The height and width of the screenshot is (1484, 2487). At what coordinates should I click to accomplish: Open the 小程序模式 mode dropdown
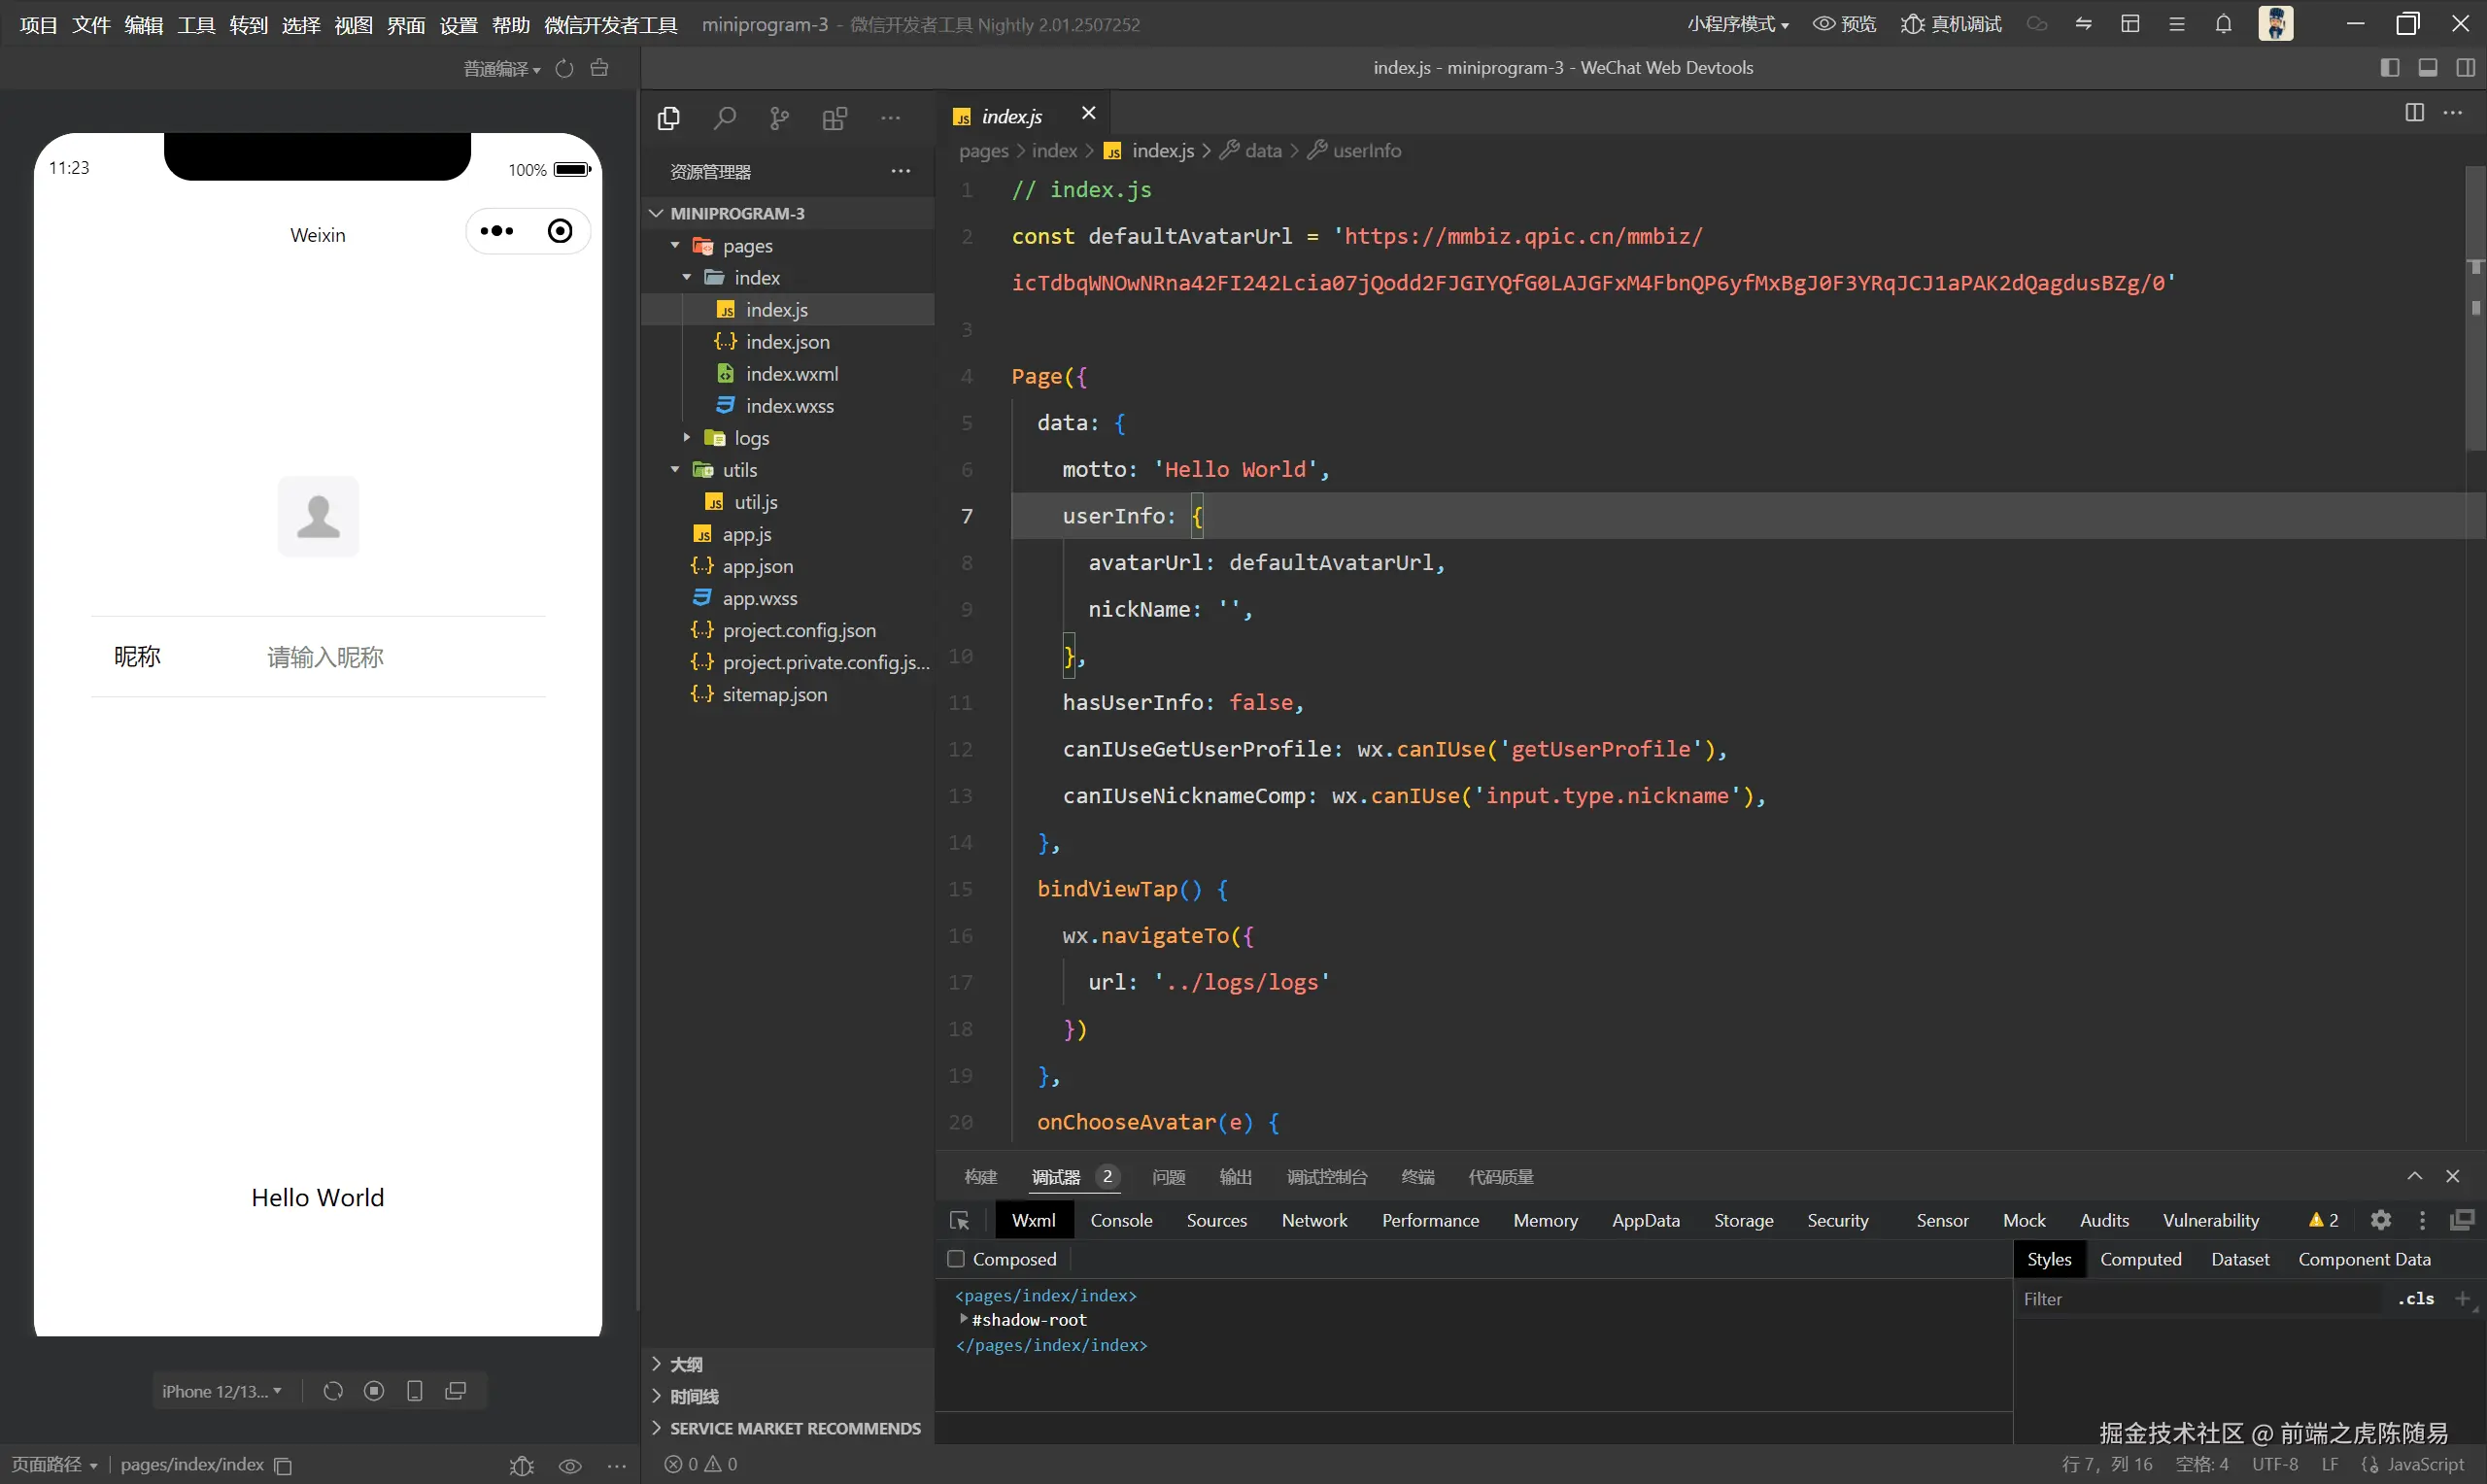(1737, 24)
